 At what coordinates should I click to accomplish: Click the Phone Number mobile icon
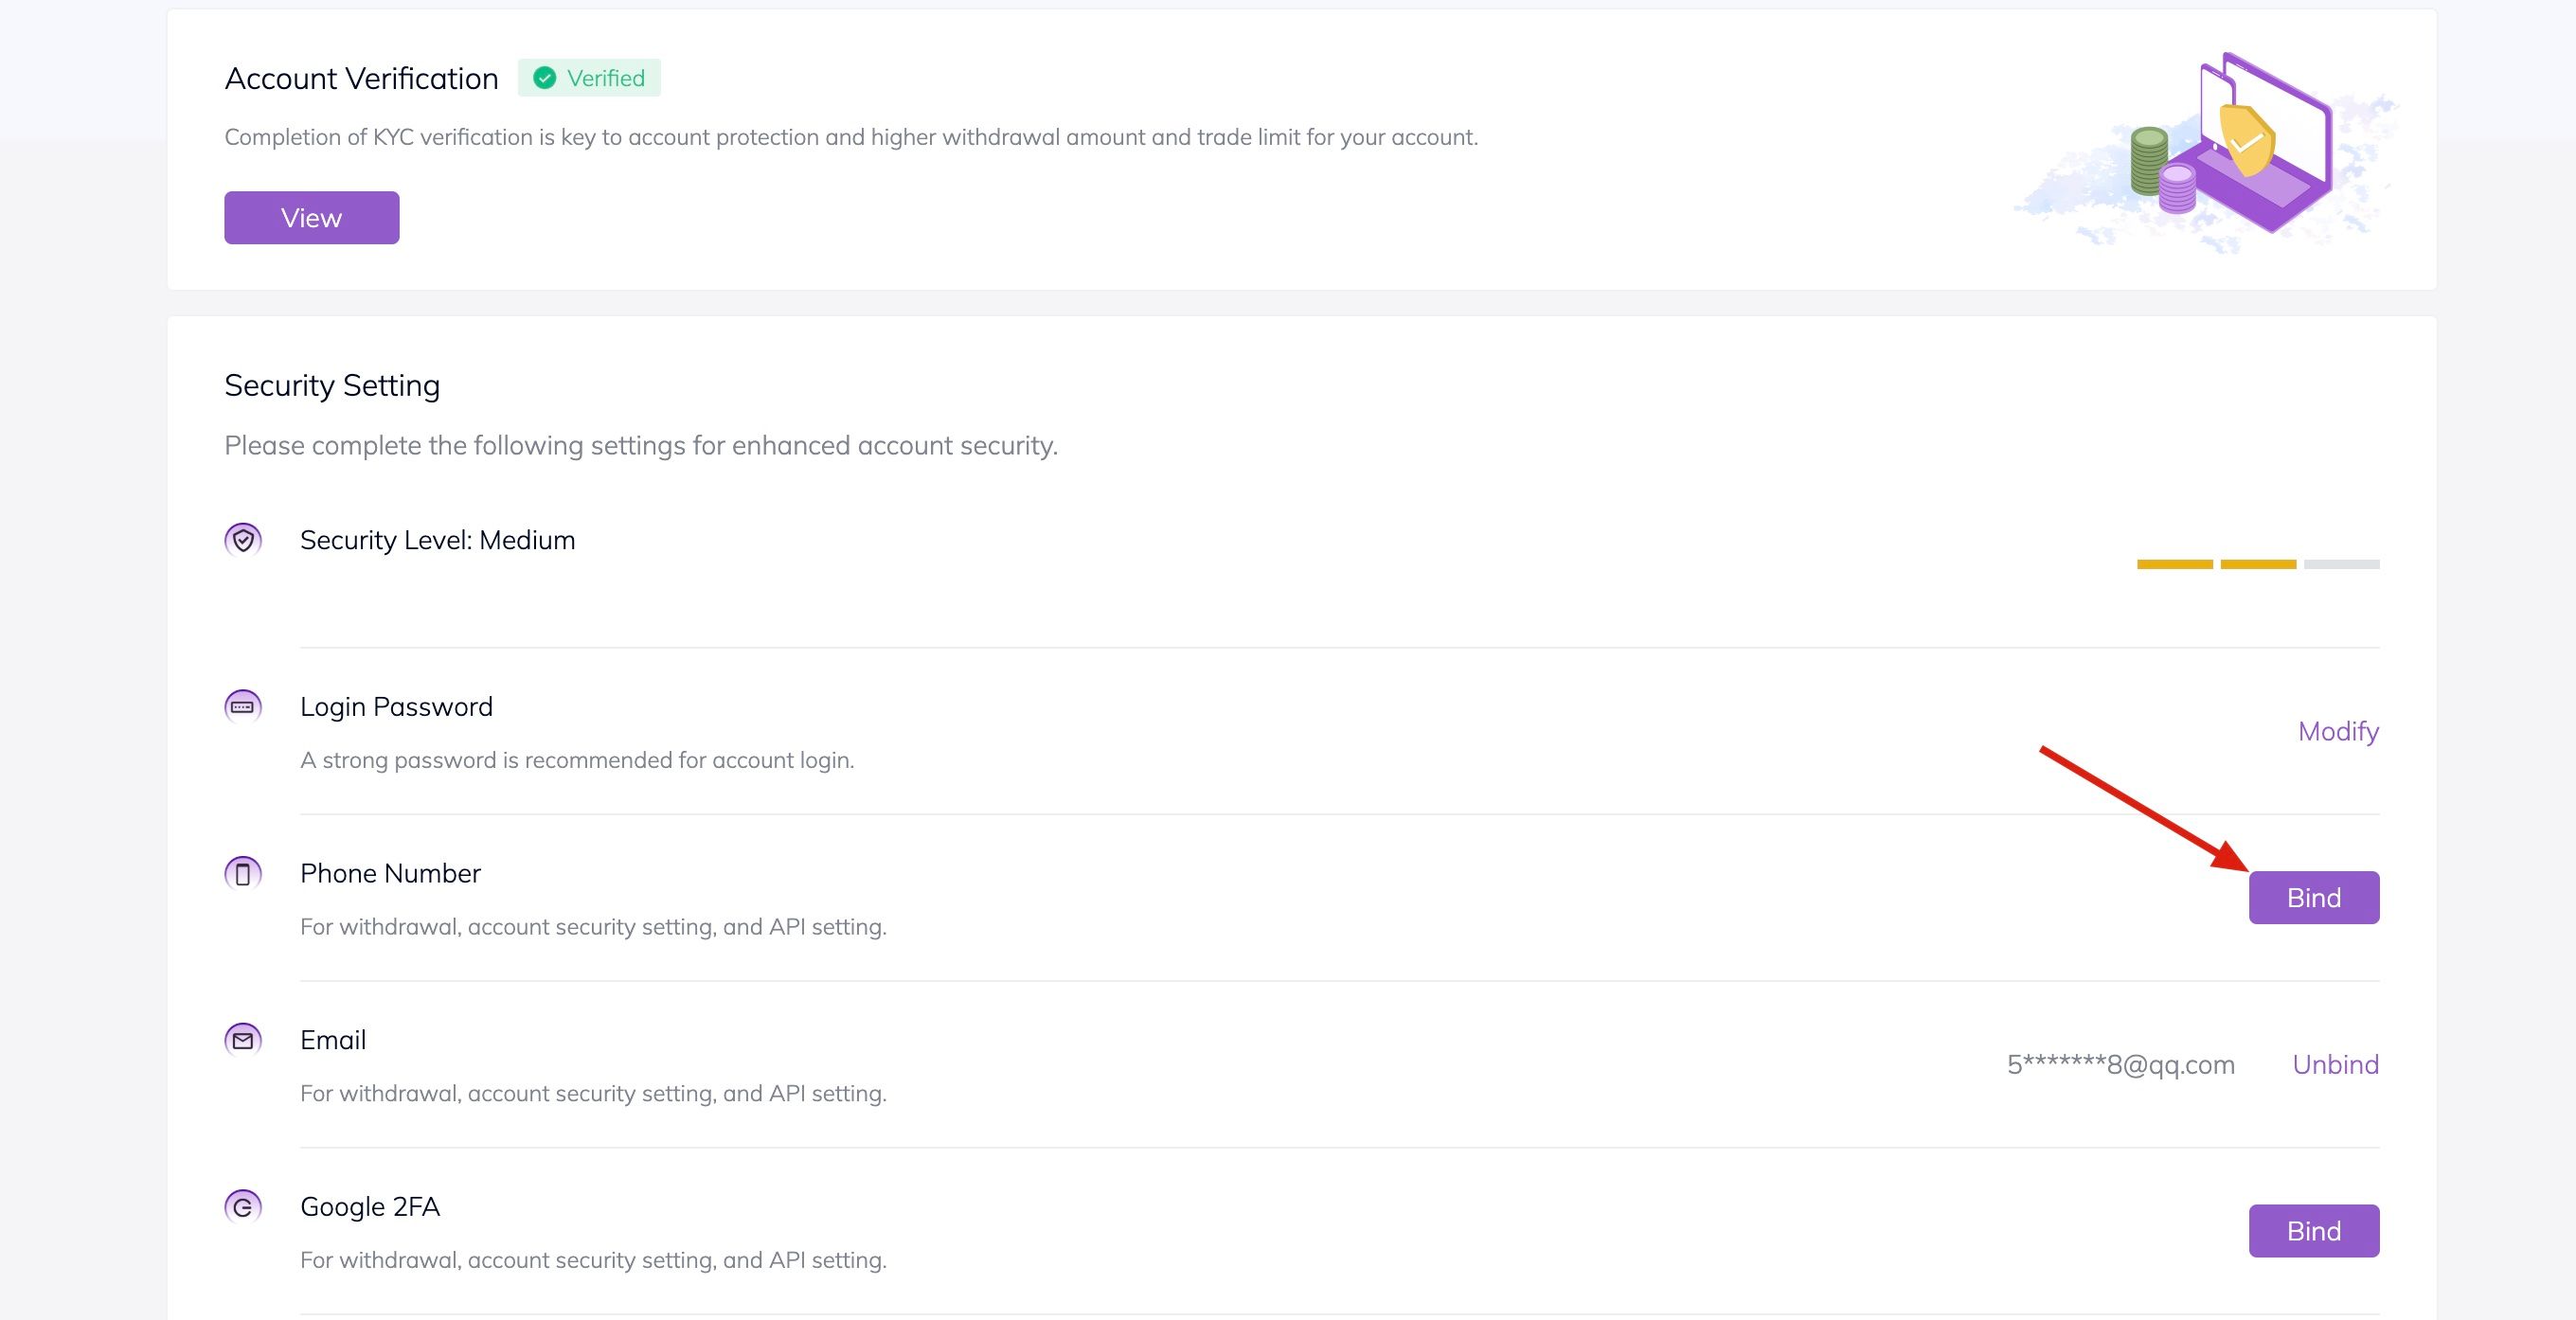[243, 873]
